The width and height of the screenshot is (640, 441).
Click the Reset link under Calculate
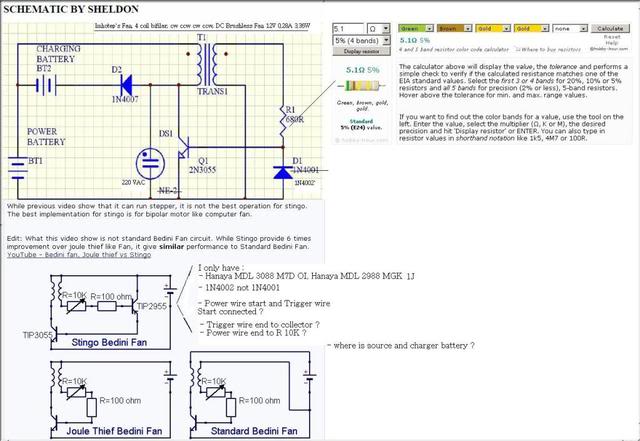612,37
